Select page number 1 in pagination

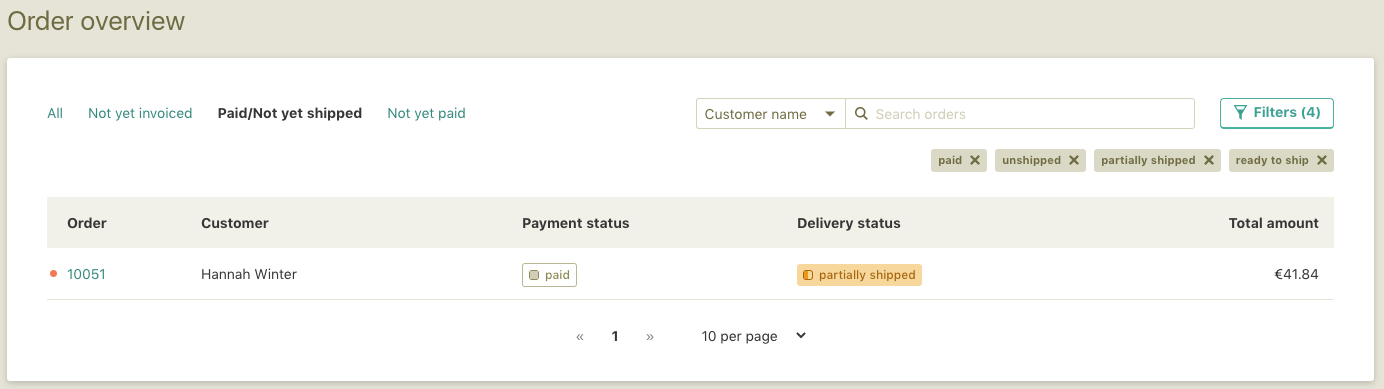(x=615, y=337)
